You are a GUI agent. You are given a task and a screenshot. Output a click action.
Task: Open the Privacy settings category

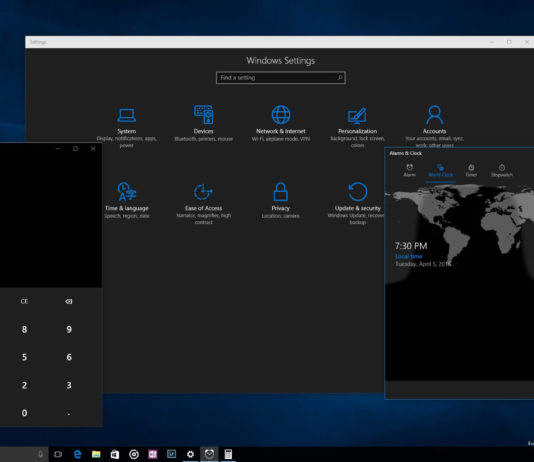tap(281, 201)
